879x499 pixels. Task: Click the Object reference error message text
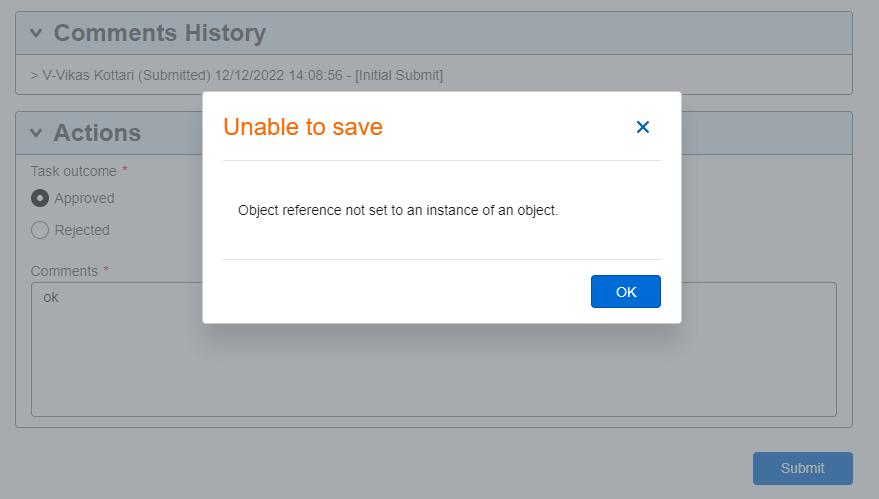398,210
